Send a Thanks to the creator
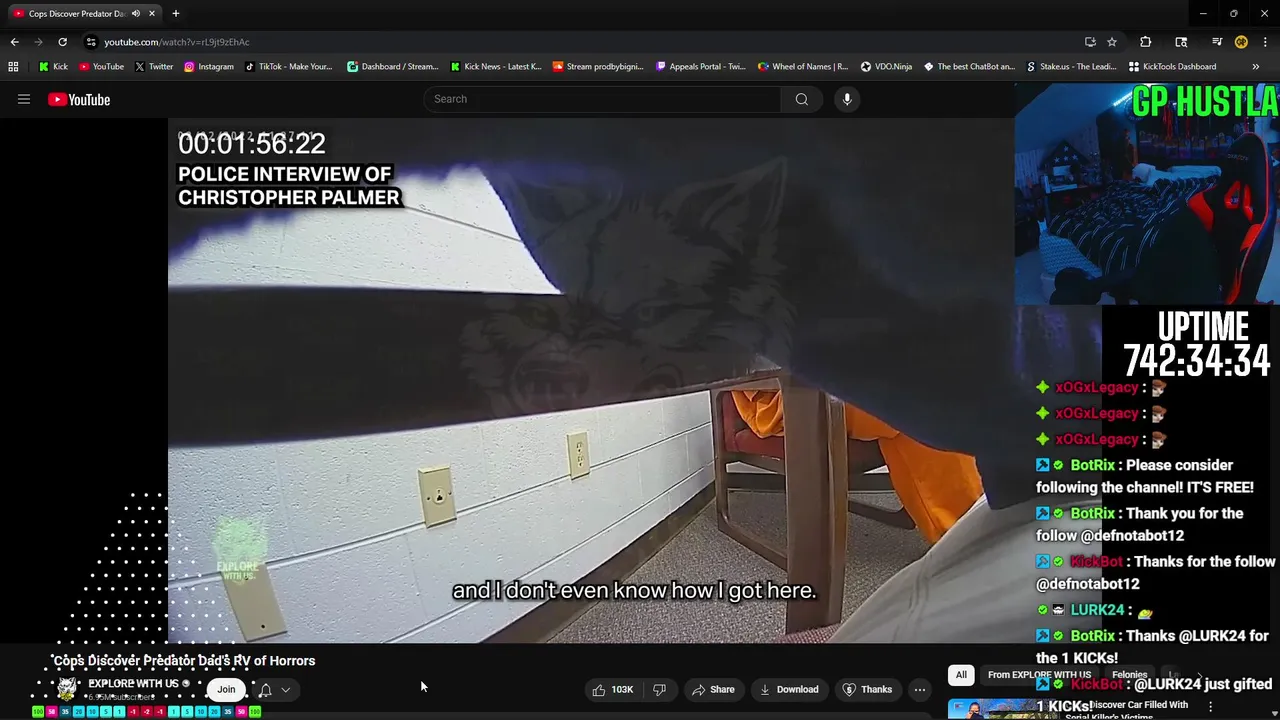This screenshot has height=720, width=1280. pos(867,689)
